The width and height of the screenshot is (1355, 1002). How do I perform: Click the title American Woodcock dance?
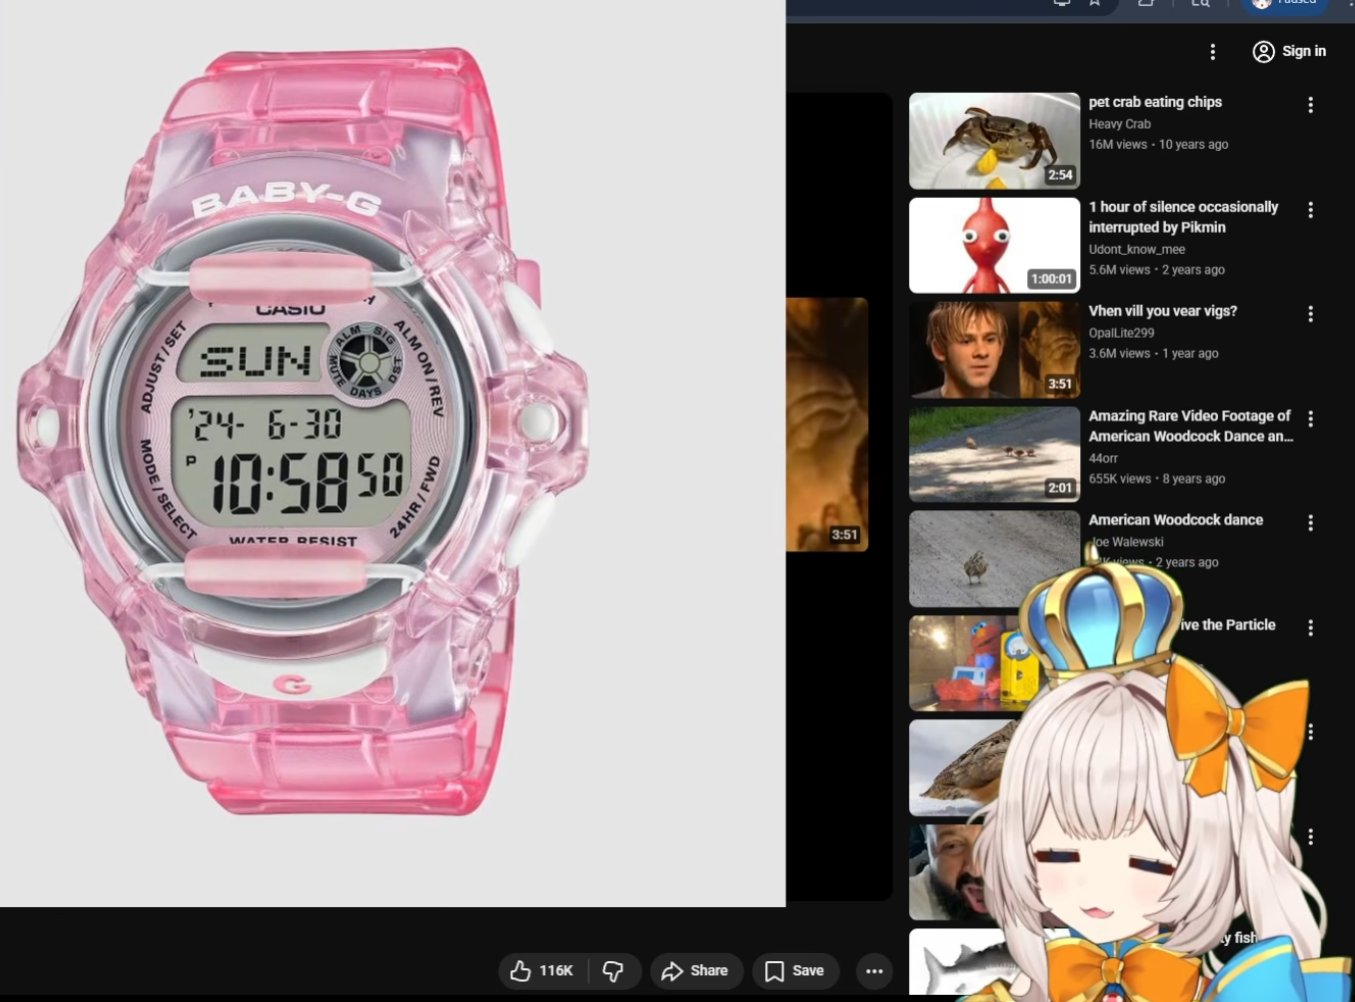click(1176, 520)
